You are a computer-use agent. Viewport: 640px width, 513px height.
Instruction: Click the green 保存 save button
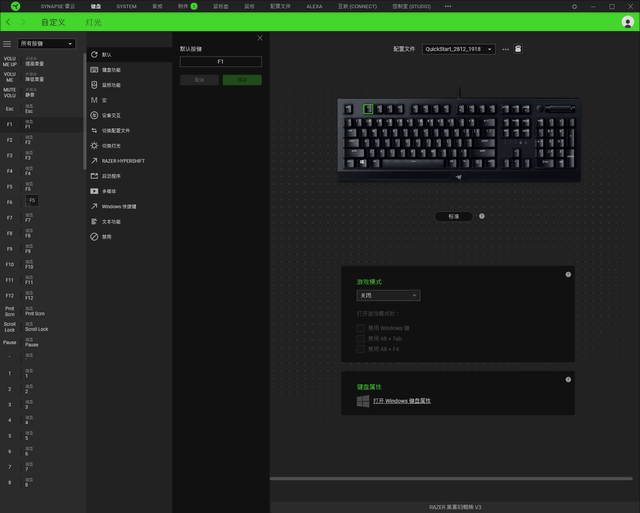tap(242, 80)
